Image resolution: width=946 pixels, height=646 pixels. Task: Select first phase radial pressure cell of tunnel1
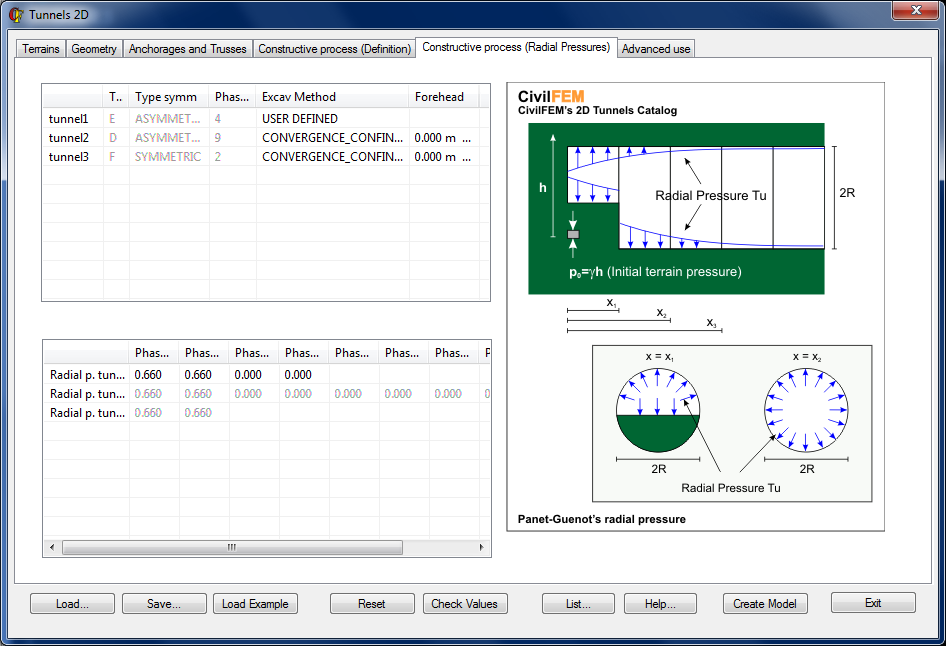154,375
